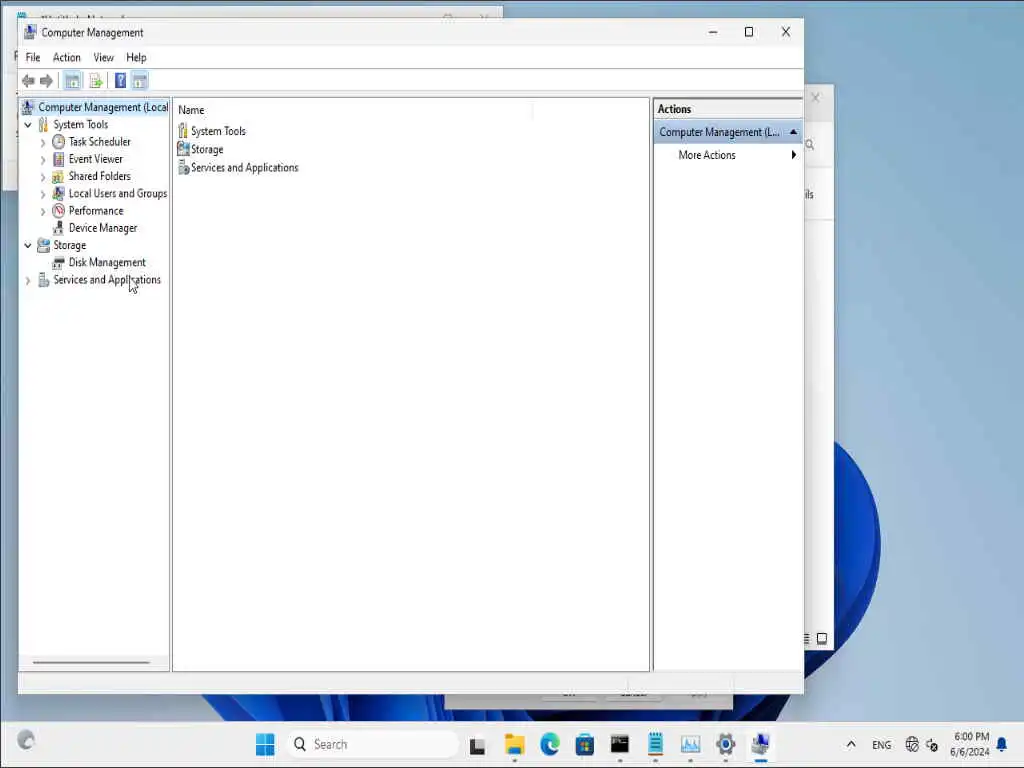Click the blue Help toolbar icon

[120, 81]
